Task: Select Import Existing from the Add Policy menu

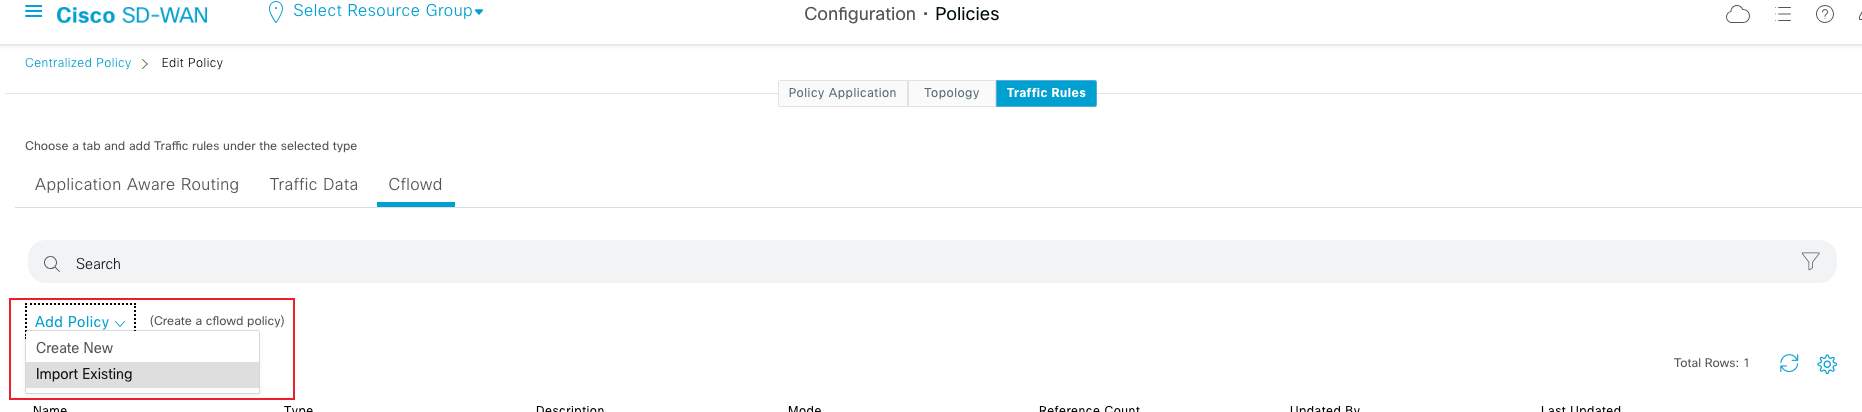Action: click(x=84, y=374)
